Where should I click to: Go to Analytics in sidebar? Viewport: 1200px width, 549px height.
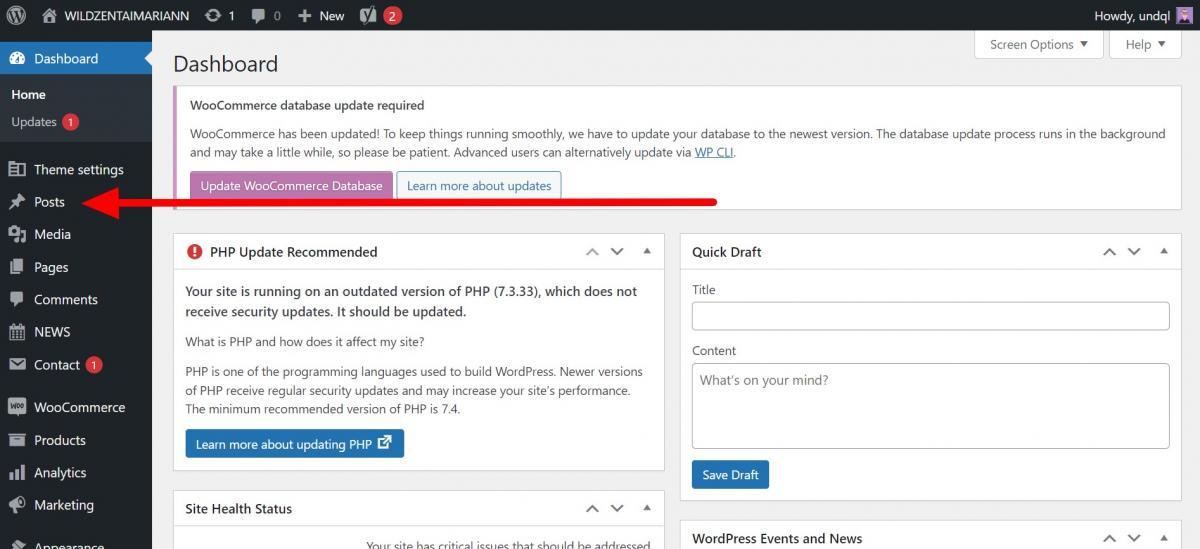click(60, 472)
